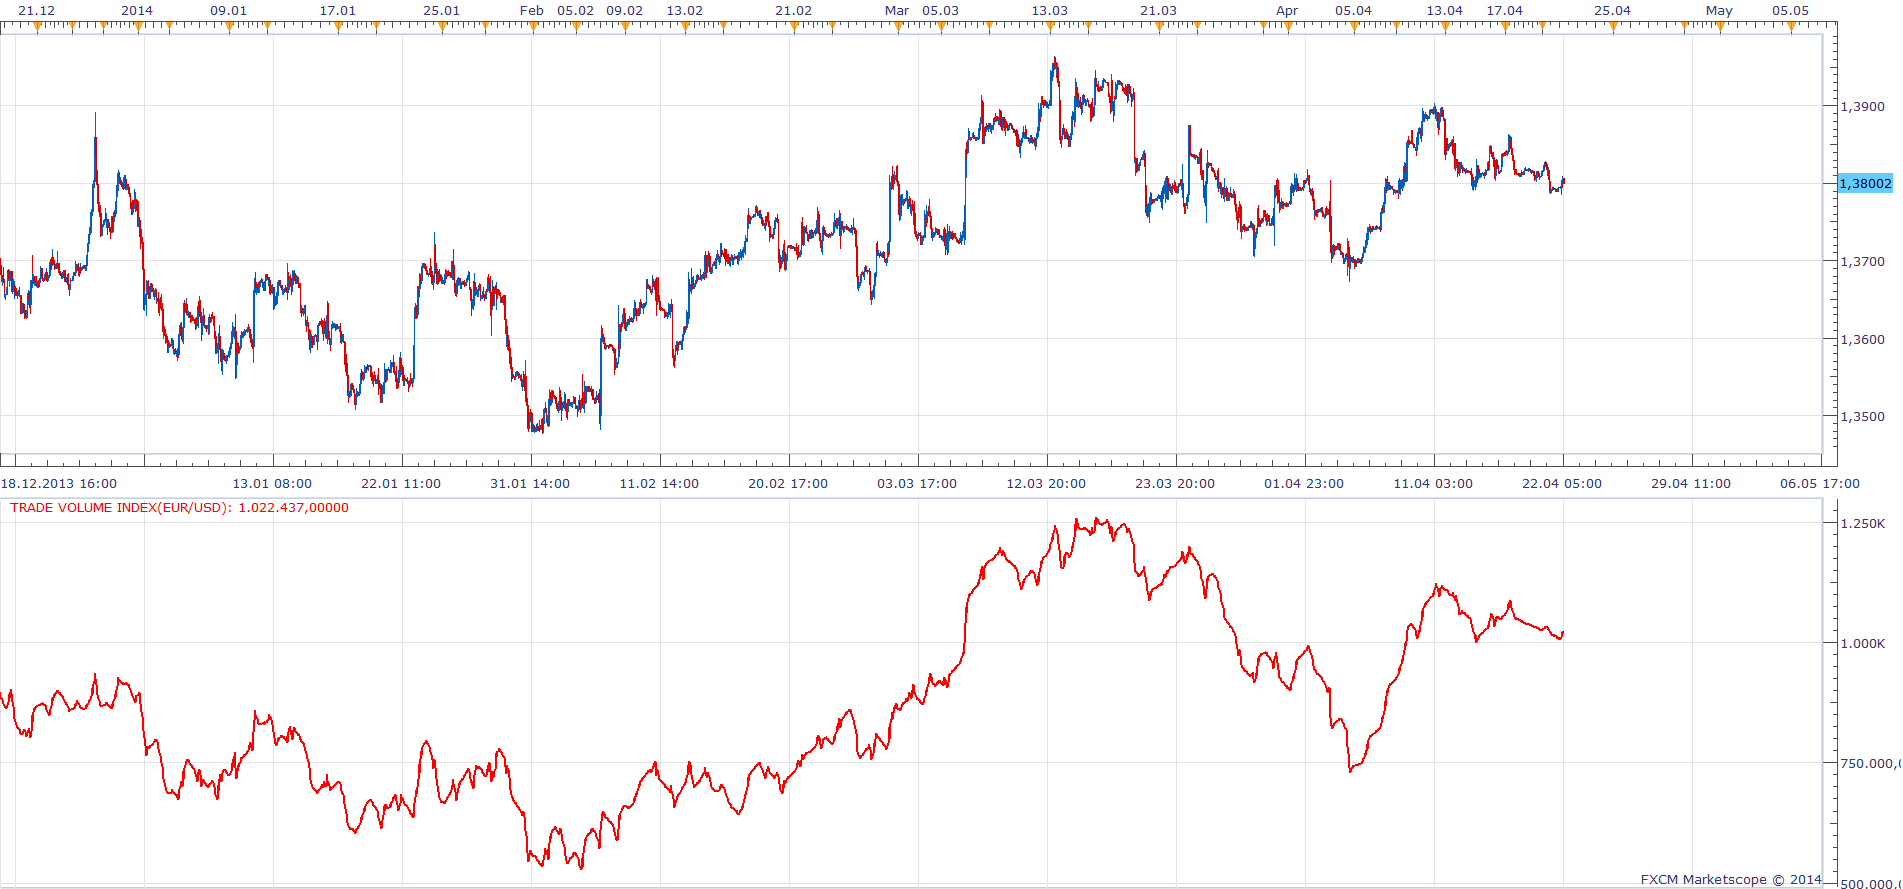This screenshot has height=889, width=1903.
Task: Click the 18.12.2013 16:00 time label
Action: [59, 484]
